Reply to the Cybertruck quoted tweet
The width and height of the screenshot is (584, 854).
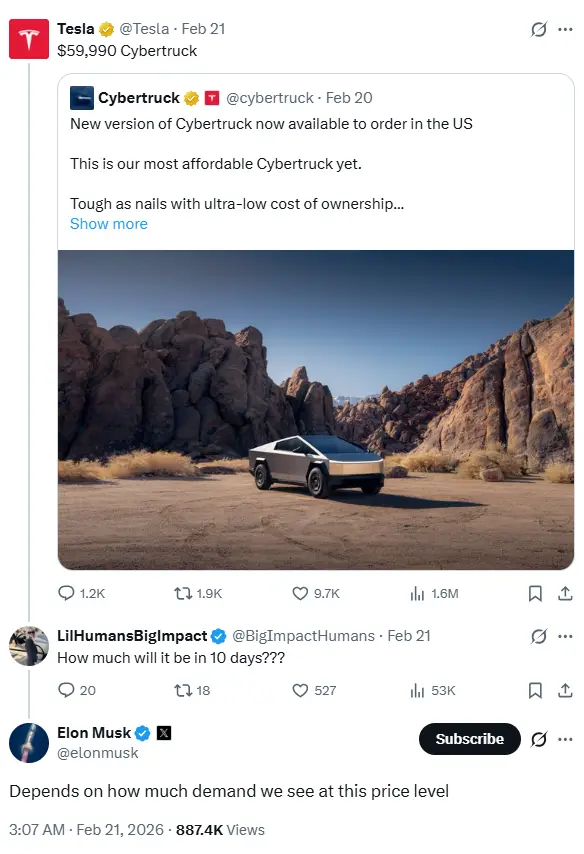click(x=66, y=593)
